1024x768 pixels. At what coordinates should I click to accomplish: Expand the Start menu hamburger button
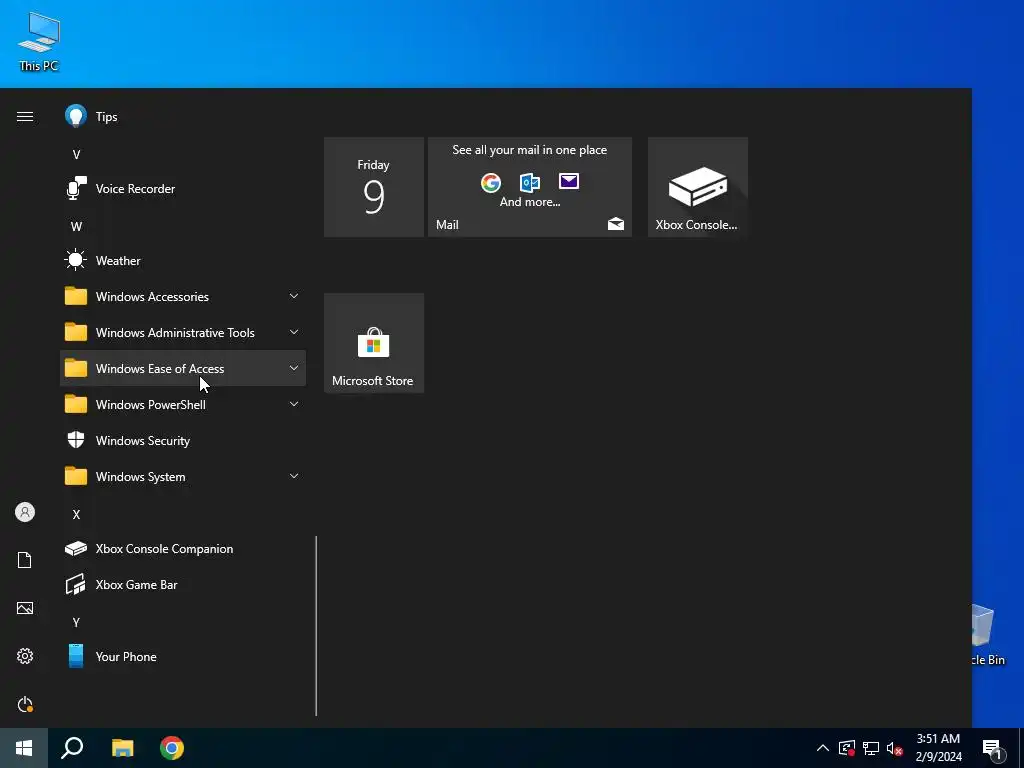click(25, 117)
